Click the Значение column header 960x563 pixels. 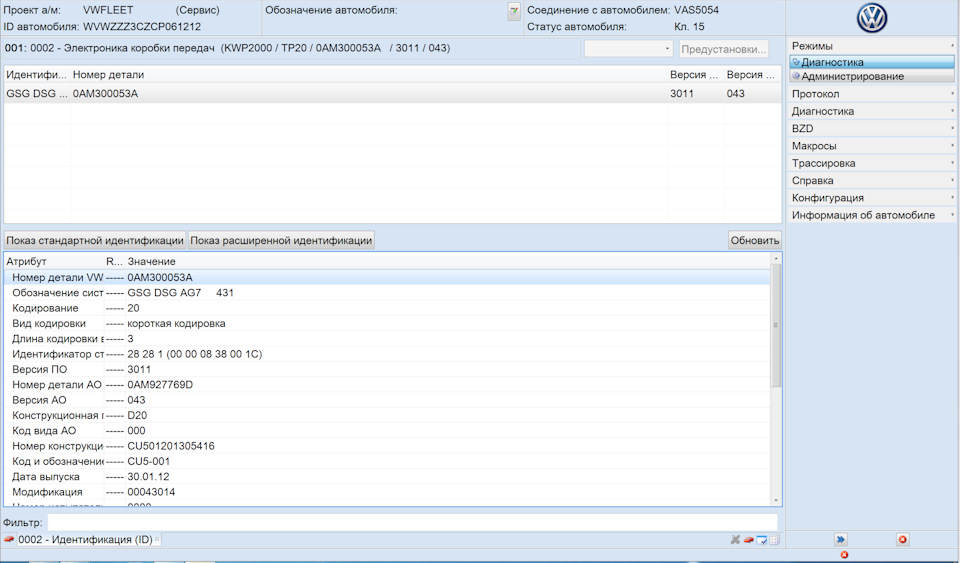(447, 261)
